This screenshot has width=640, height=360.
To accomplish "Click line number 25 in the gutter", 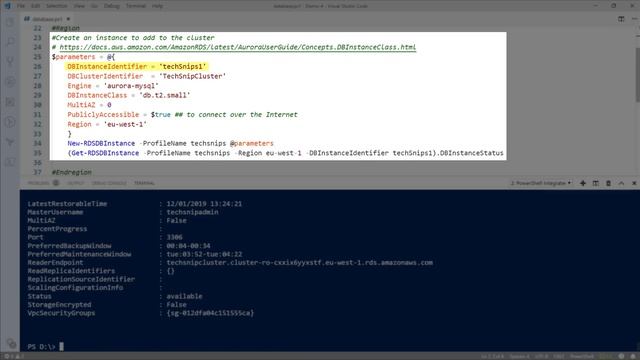I will 37,57.
